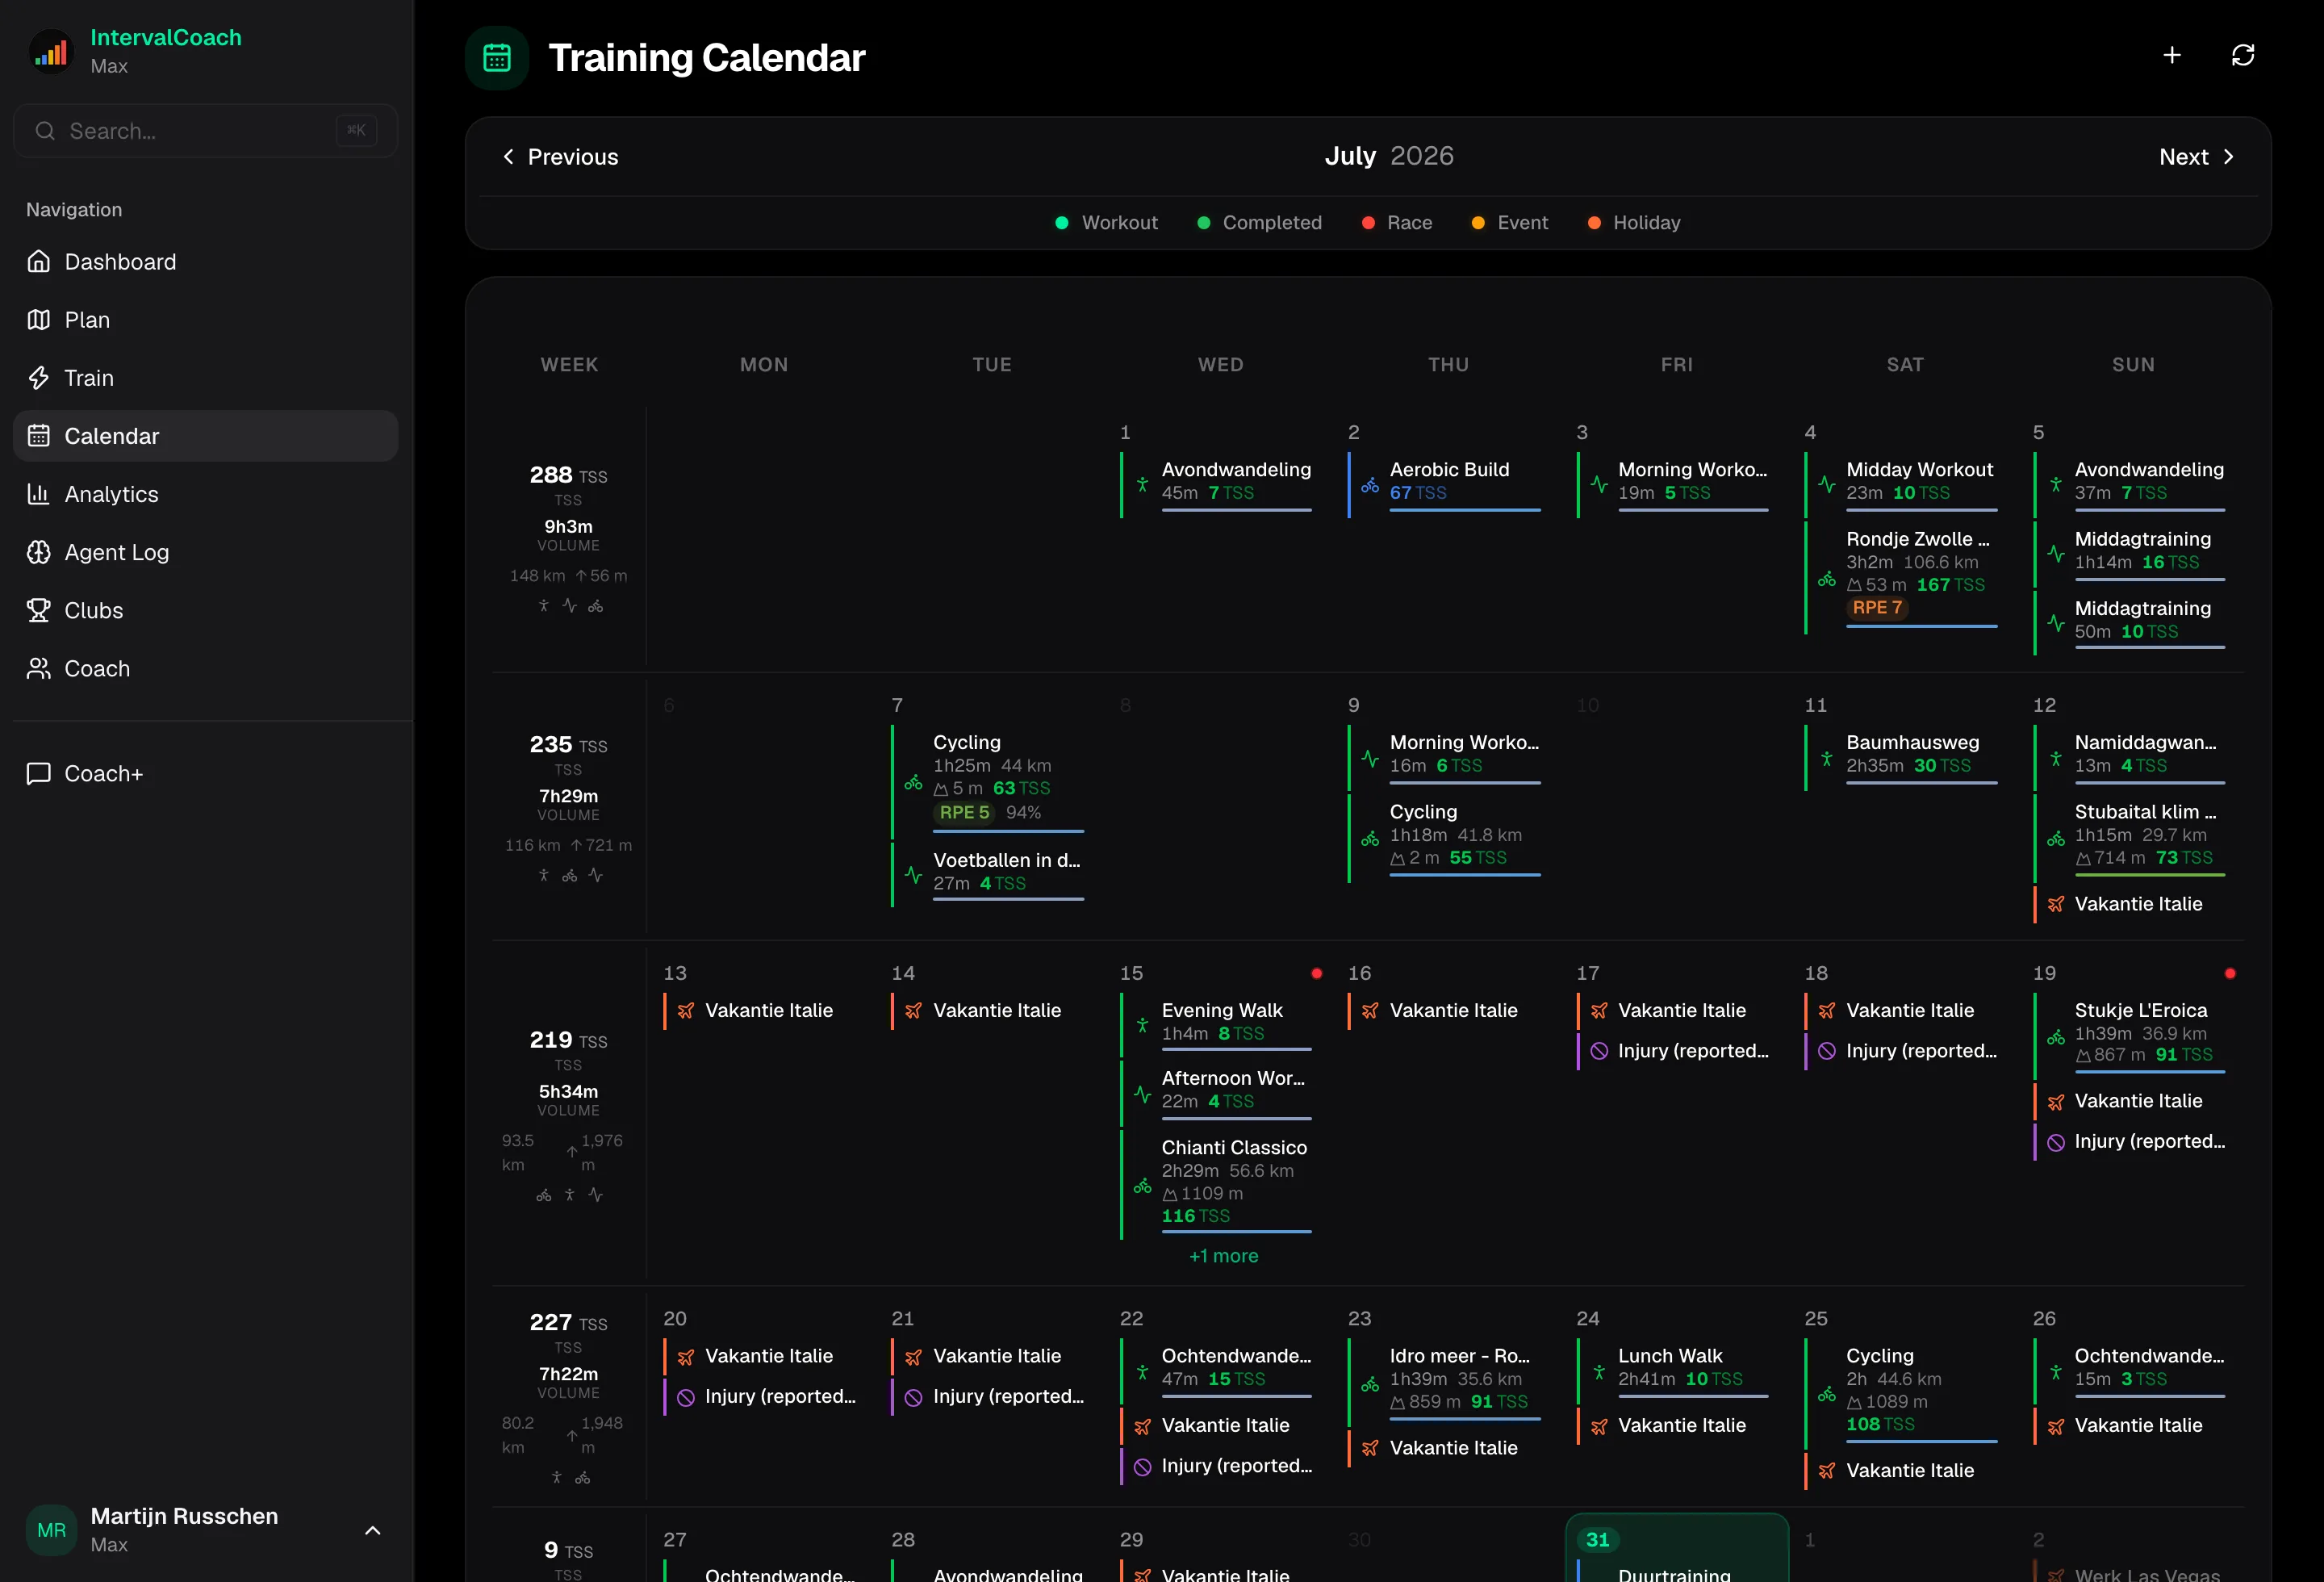
Task: Toggle the Race legend dot
Action: click(1367, 223)
